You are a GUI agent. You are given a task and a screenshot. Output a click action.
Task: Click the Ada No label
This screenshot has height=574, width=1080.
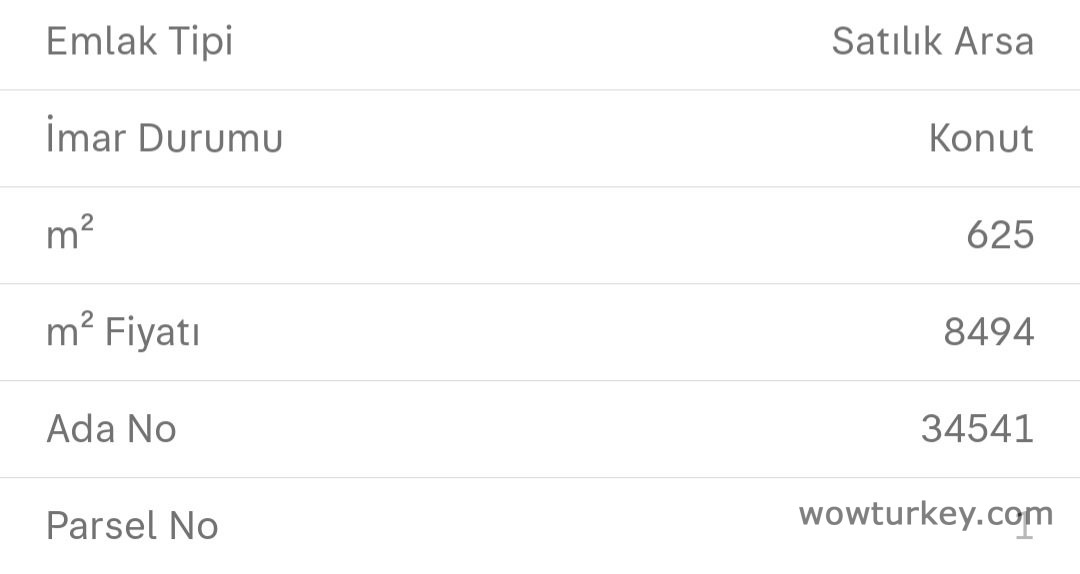111,429
